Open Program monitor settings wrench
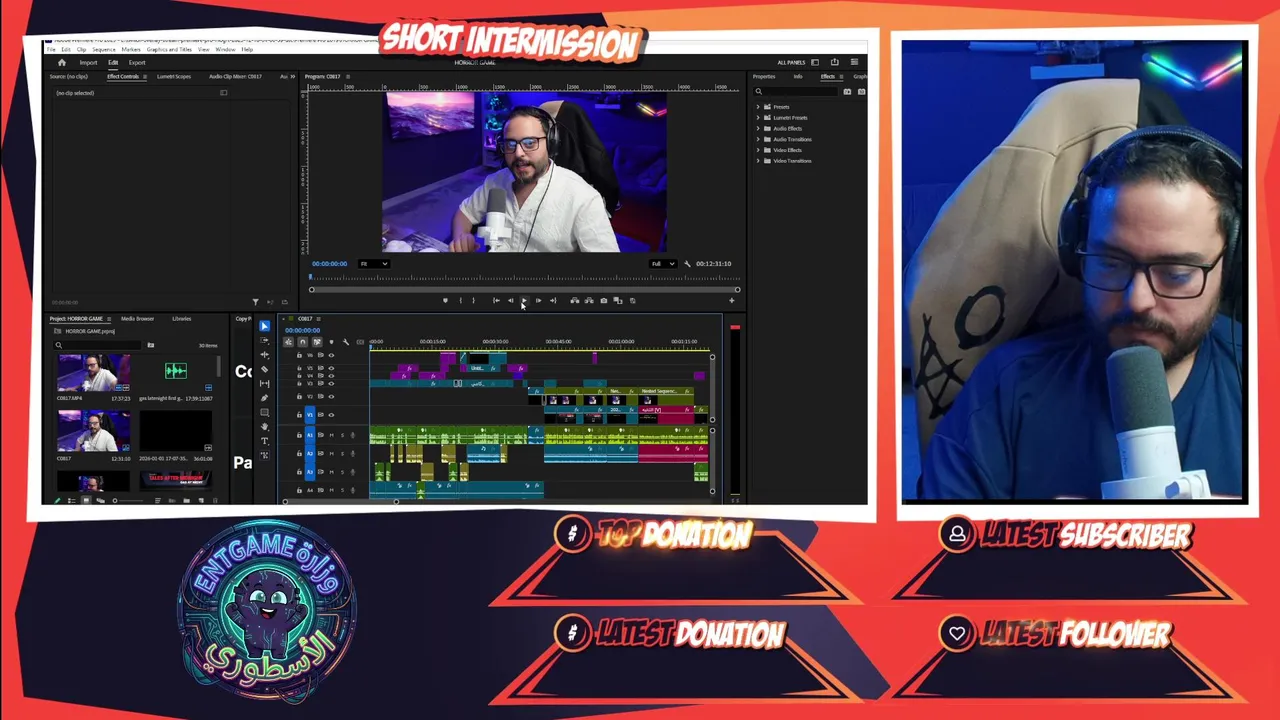The height and width of the screenshot is (720, 1280). 687,264
